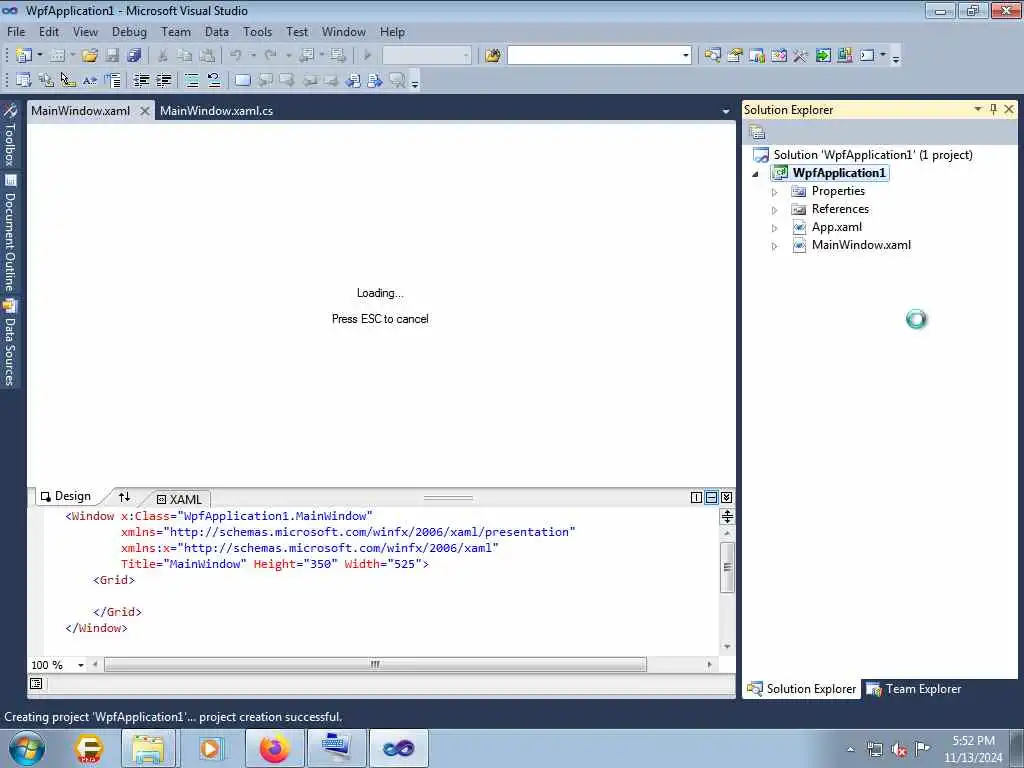
Task: Open the Extension Manager toolbar icon
Action: pos(844,56)
